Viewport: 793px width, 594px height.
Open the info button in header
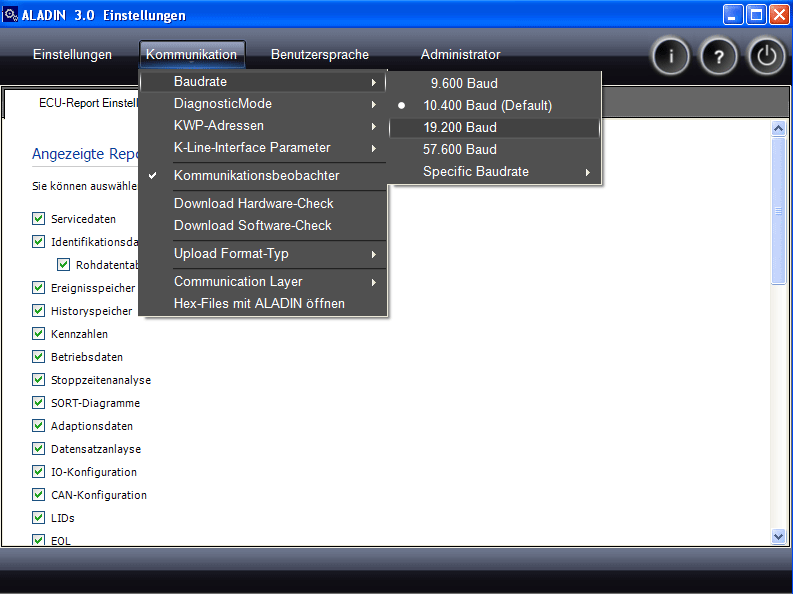point(671,56)
